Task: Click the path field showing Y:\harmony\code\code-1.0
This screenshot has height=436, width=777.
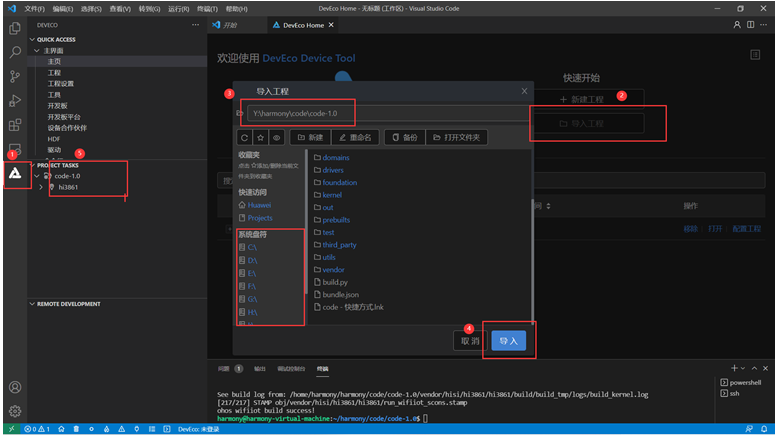Action: (387, 113)
